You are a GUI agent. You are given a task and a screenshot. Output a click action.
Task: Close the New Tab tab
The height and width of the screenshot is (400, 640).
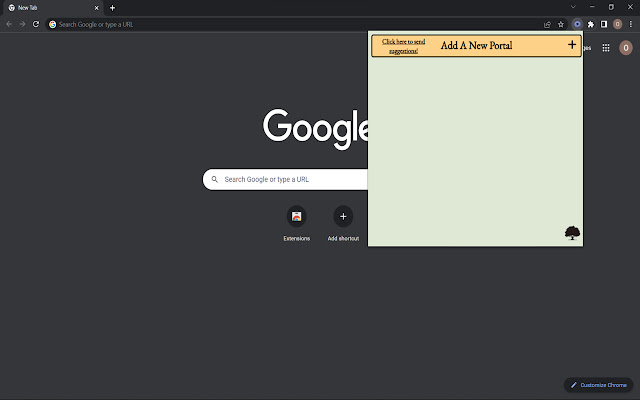tap(97, 8)
